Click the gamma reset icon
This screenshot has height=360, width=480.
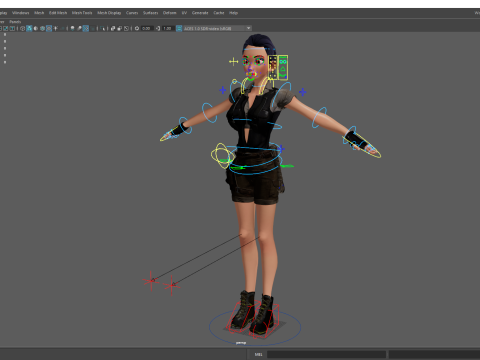click(x=158, y=28)
